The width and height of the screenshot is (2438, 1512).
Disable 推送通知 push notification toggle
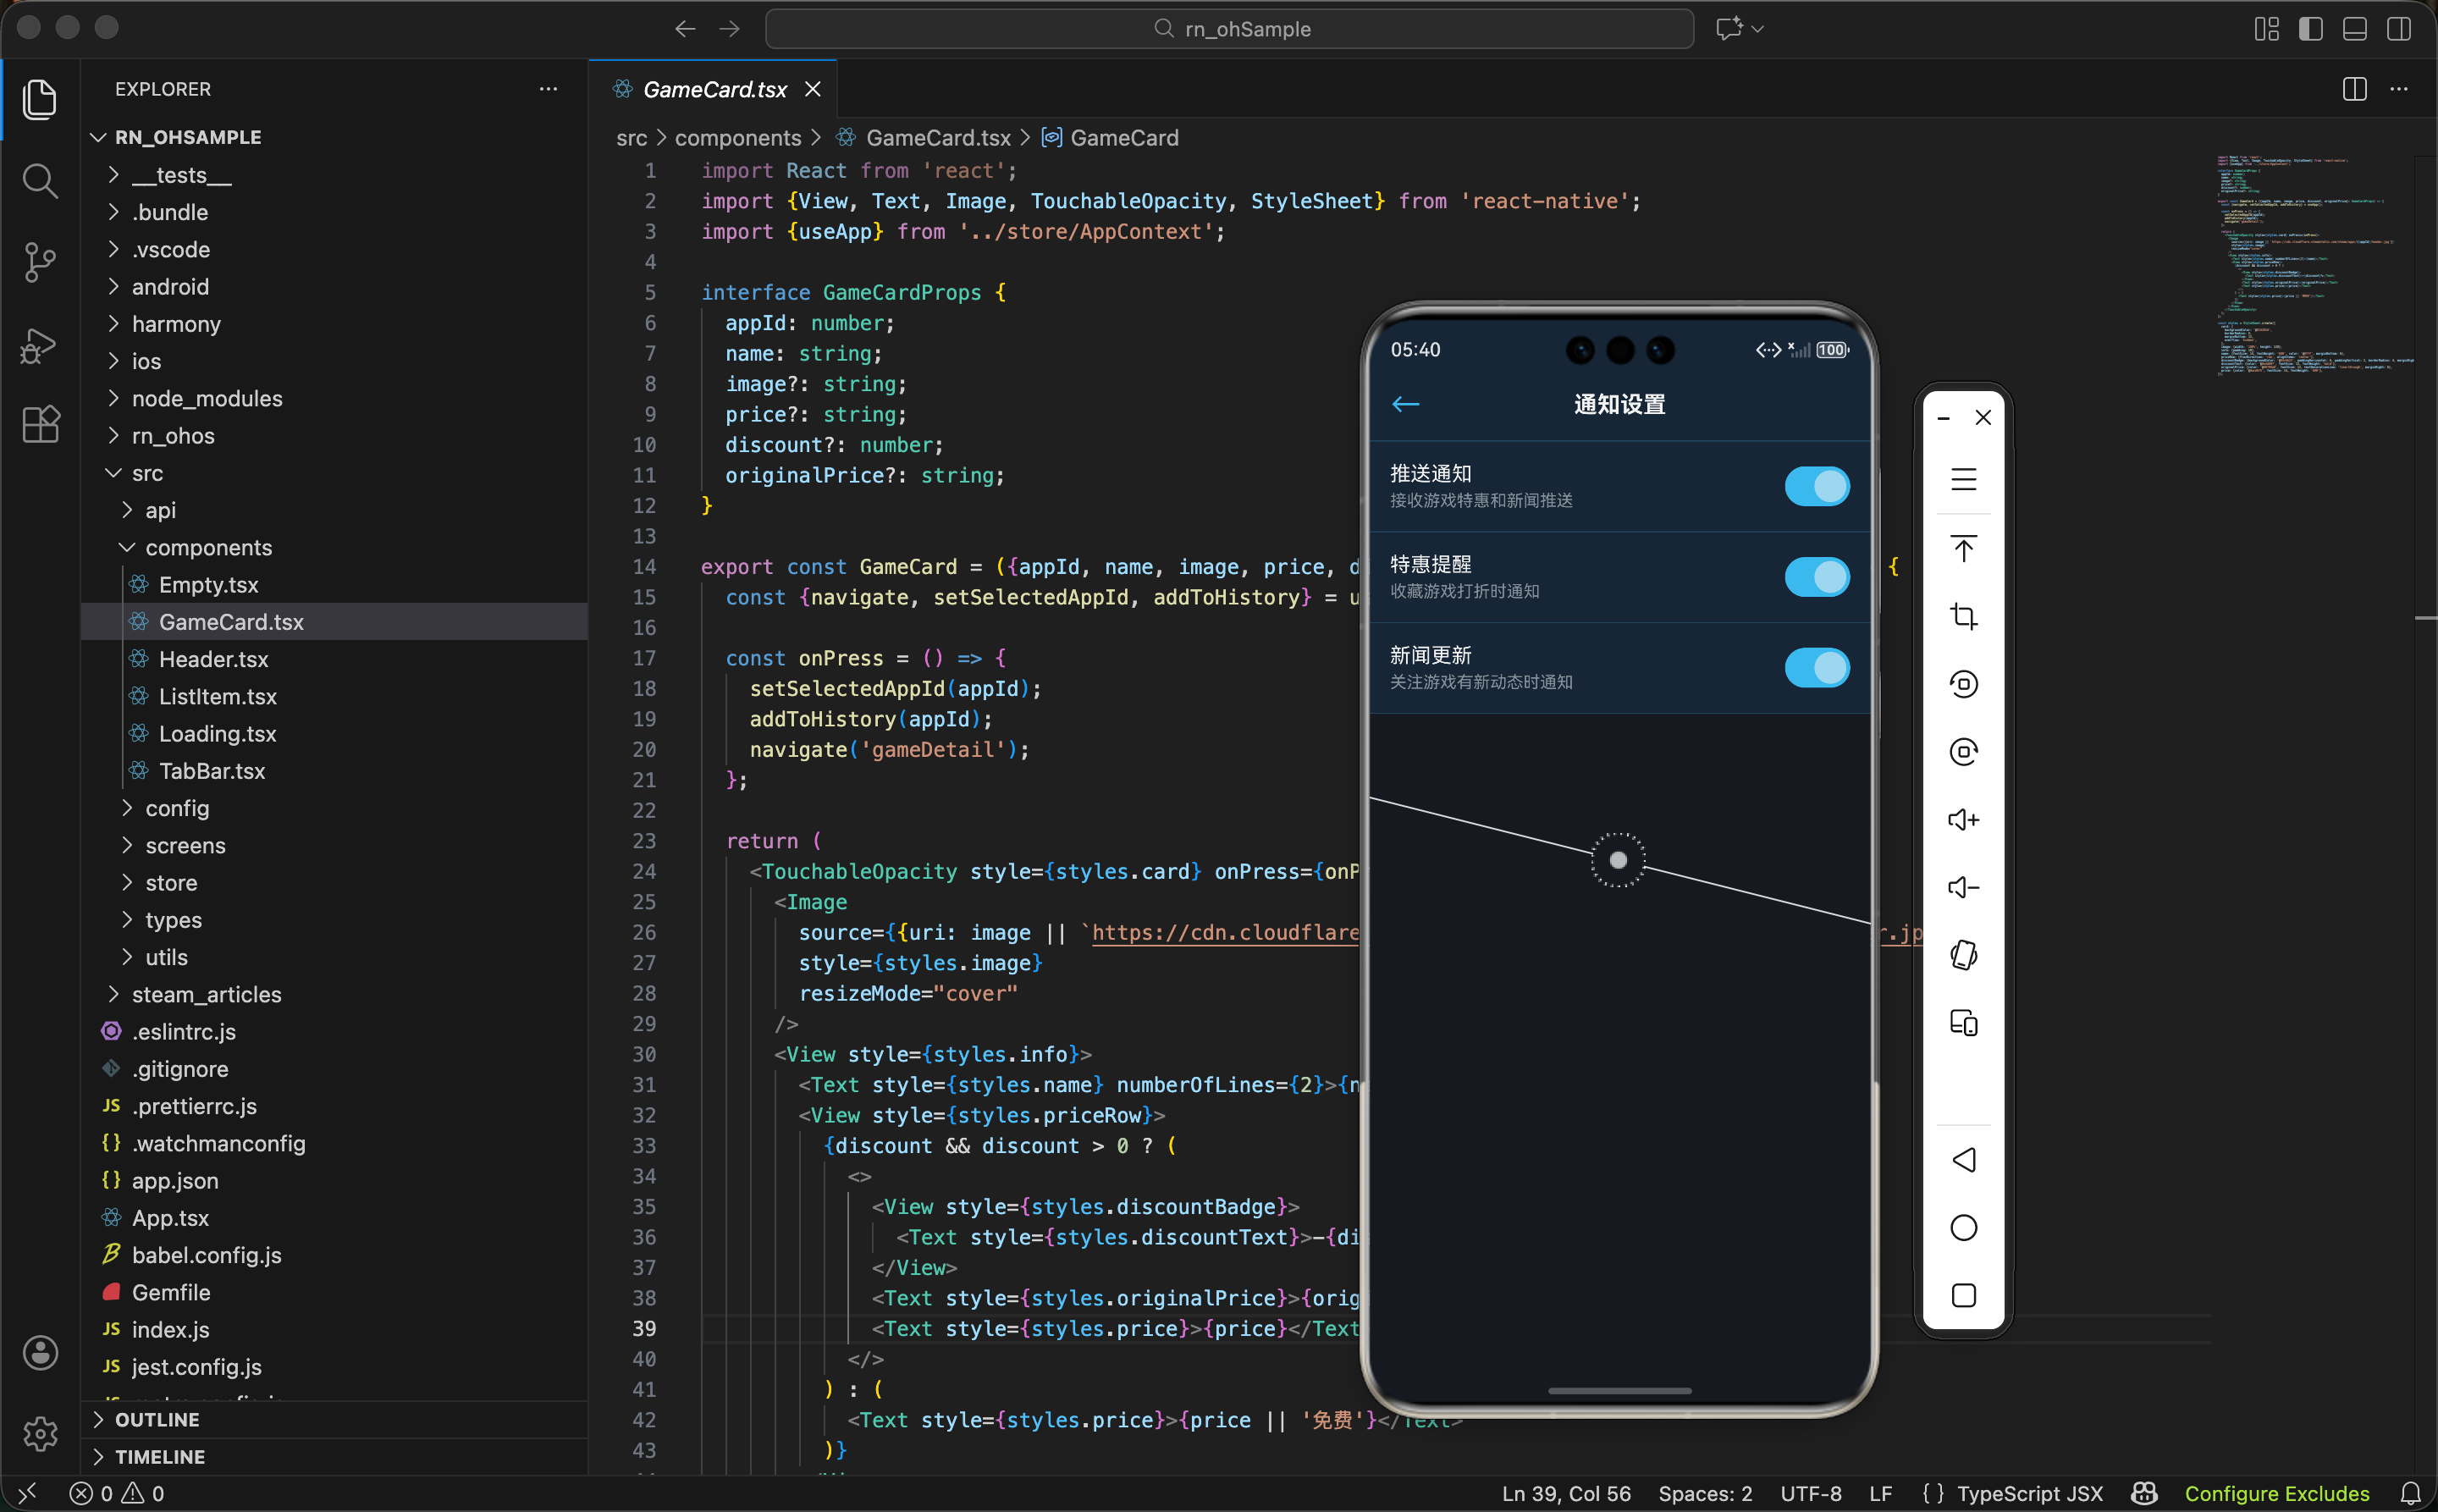pyautogui.click(x=1816, y=486)
